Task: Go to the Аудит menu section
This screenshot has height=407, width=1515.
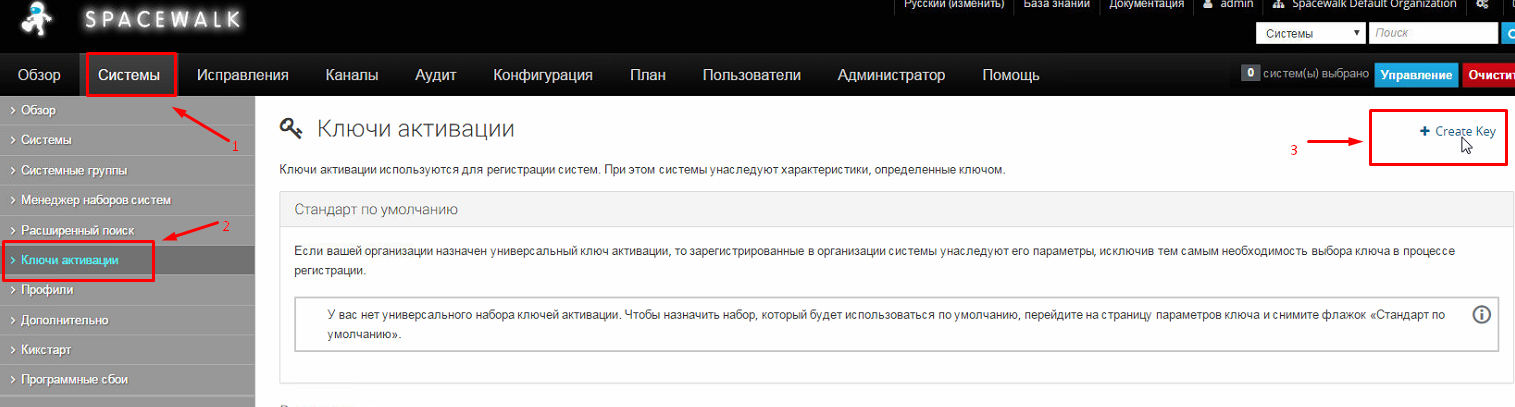Action: coord(435,75)
